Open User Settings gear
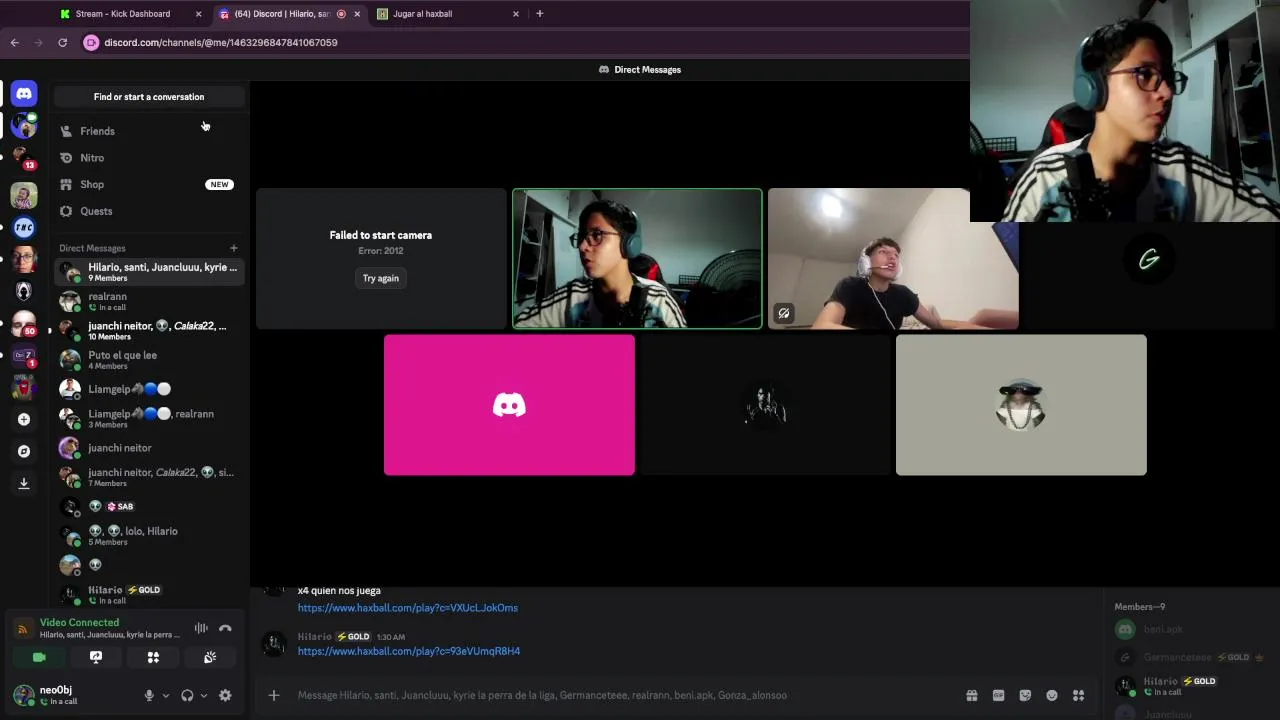Screen dimensions: 1280x720 pos(225,695)
